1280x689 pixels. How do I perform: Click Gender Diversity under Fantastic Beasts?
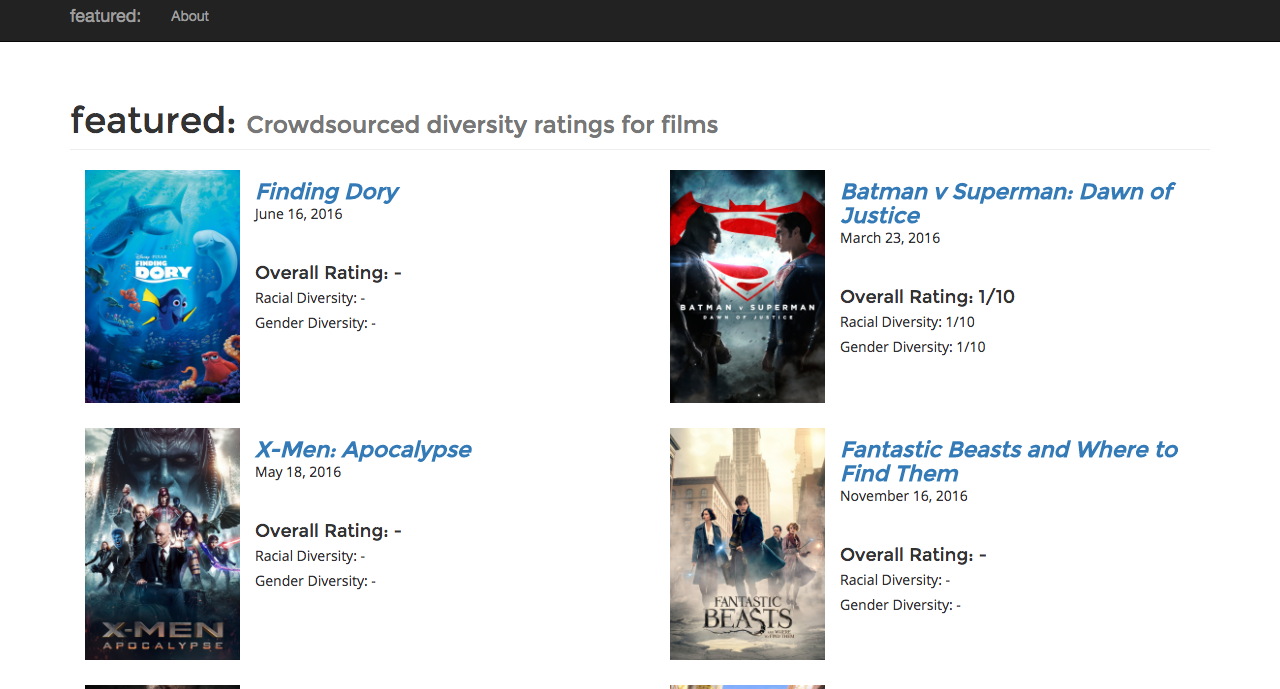(x=900, y=605)
